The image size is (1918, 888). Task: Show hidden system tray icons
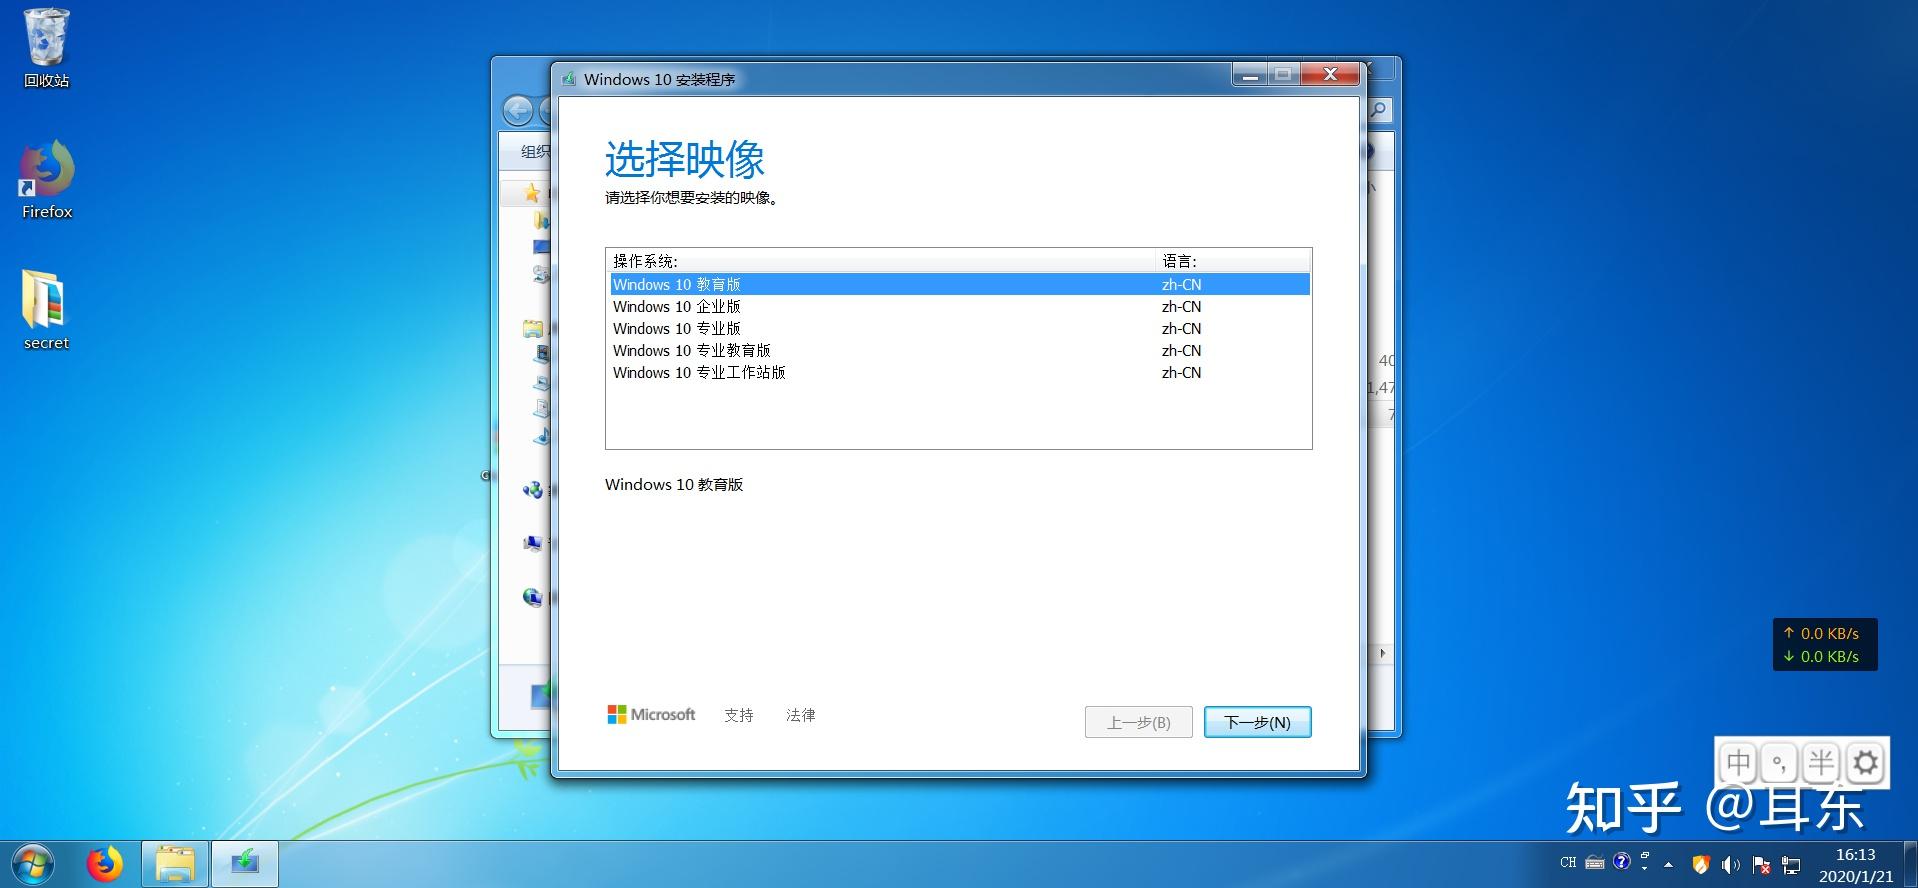(1668, 864)
